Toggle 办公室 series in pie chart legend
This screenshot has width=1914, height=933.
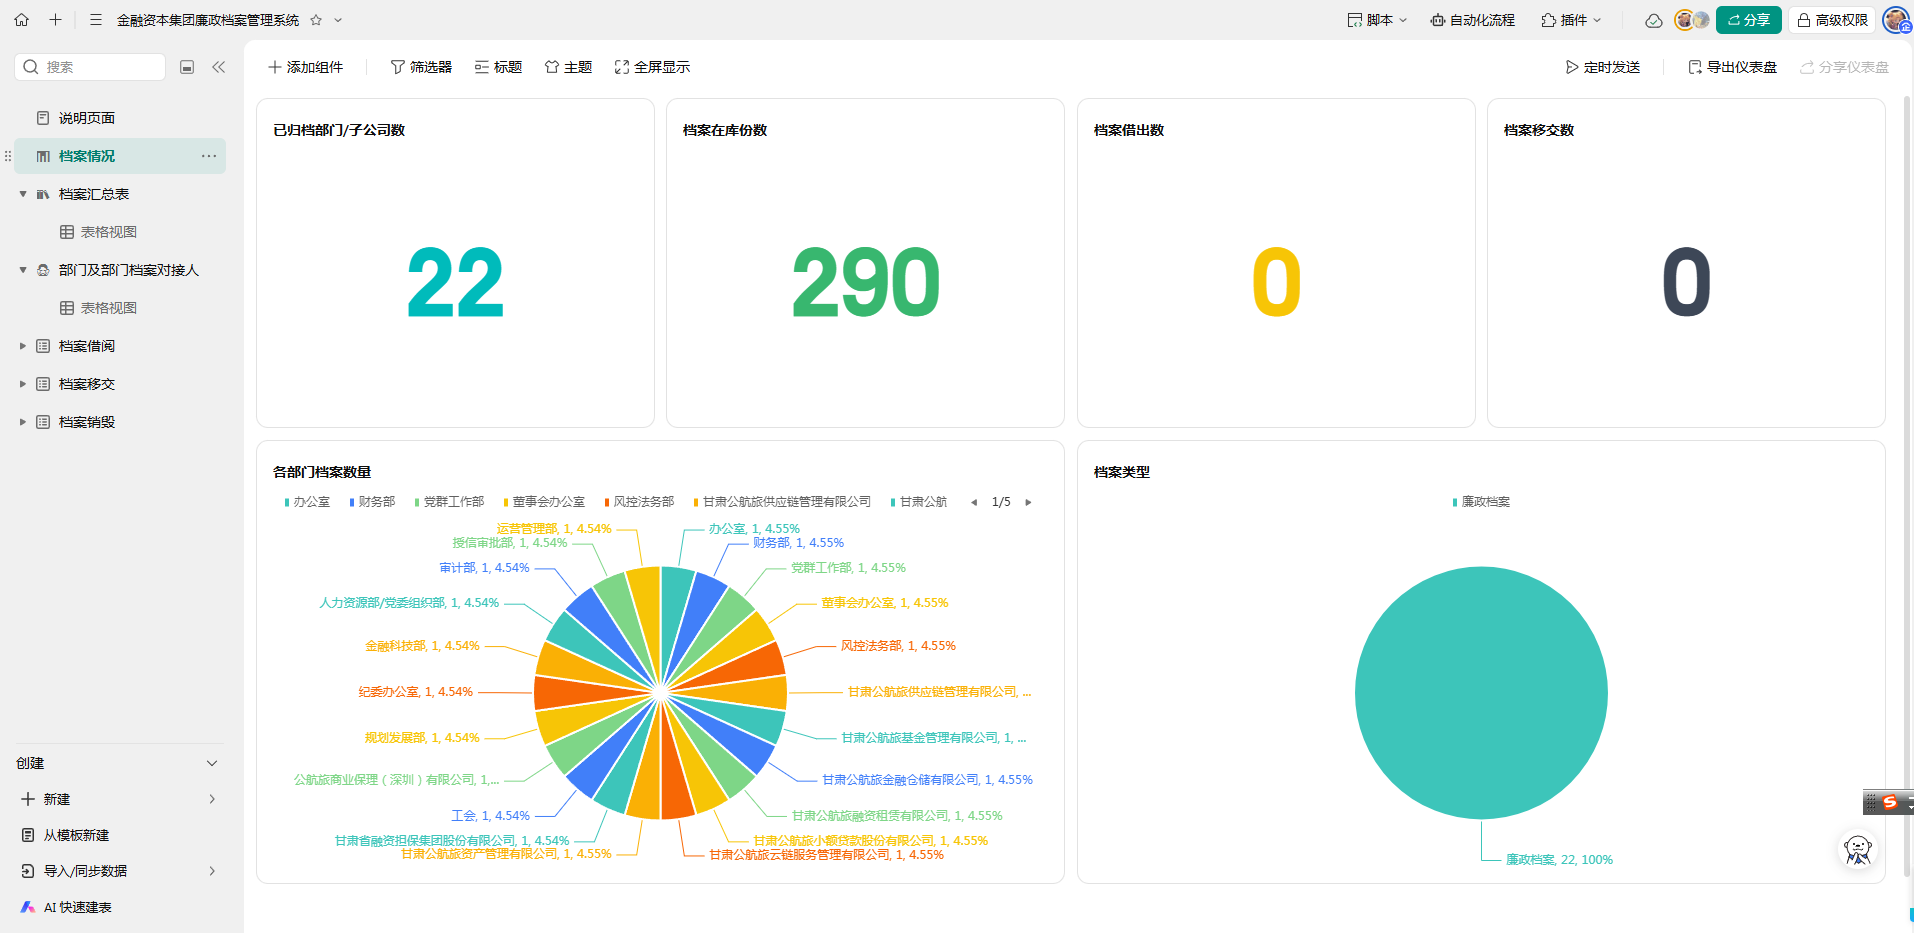coord(307,502)
